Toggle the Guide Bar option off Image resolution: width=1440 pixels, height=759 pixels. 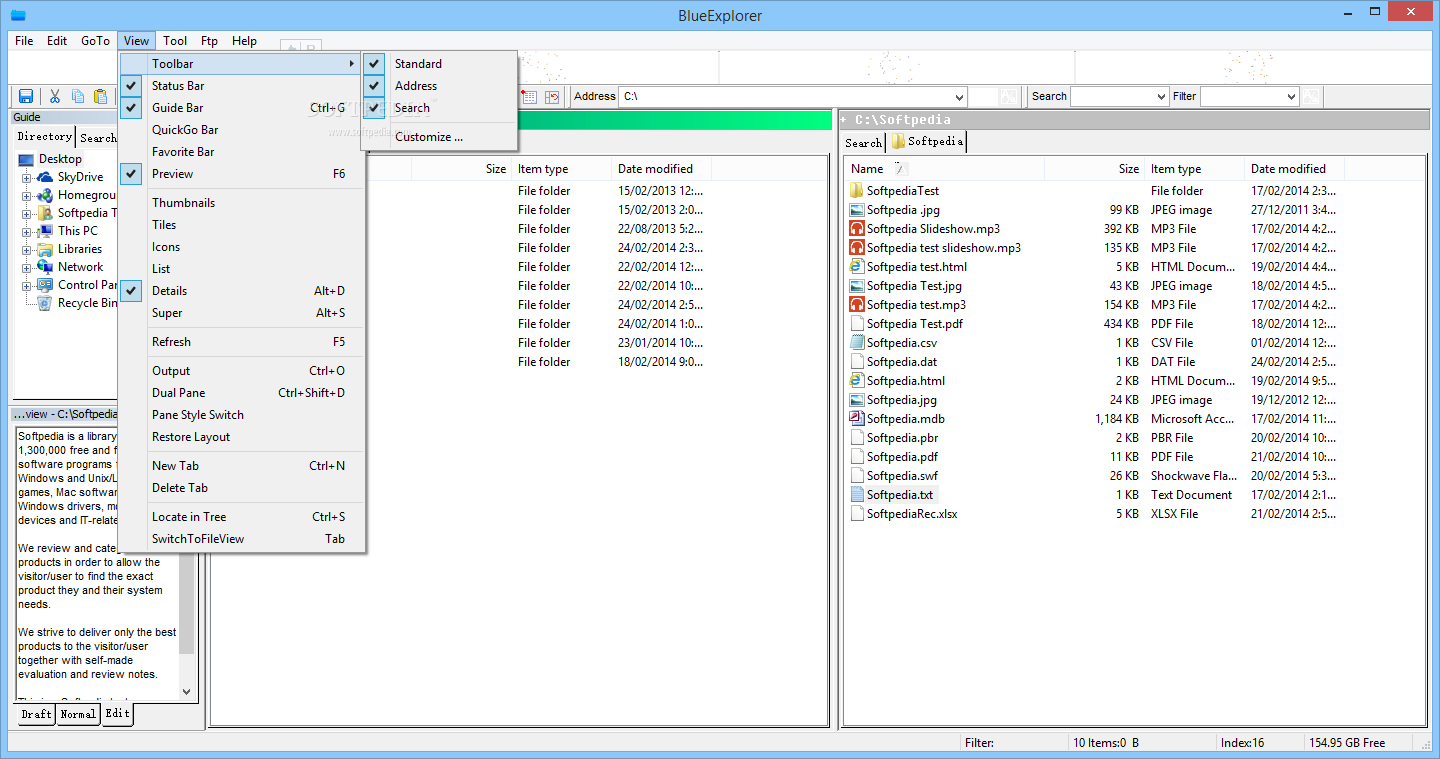[242, 108]
